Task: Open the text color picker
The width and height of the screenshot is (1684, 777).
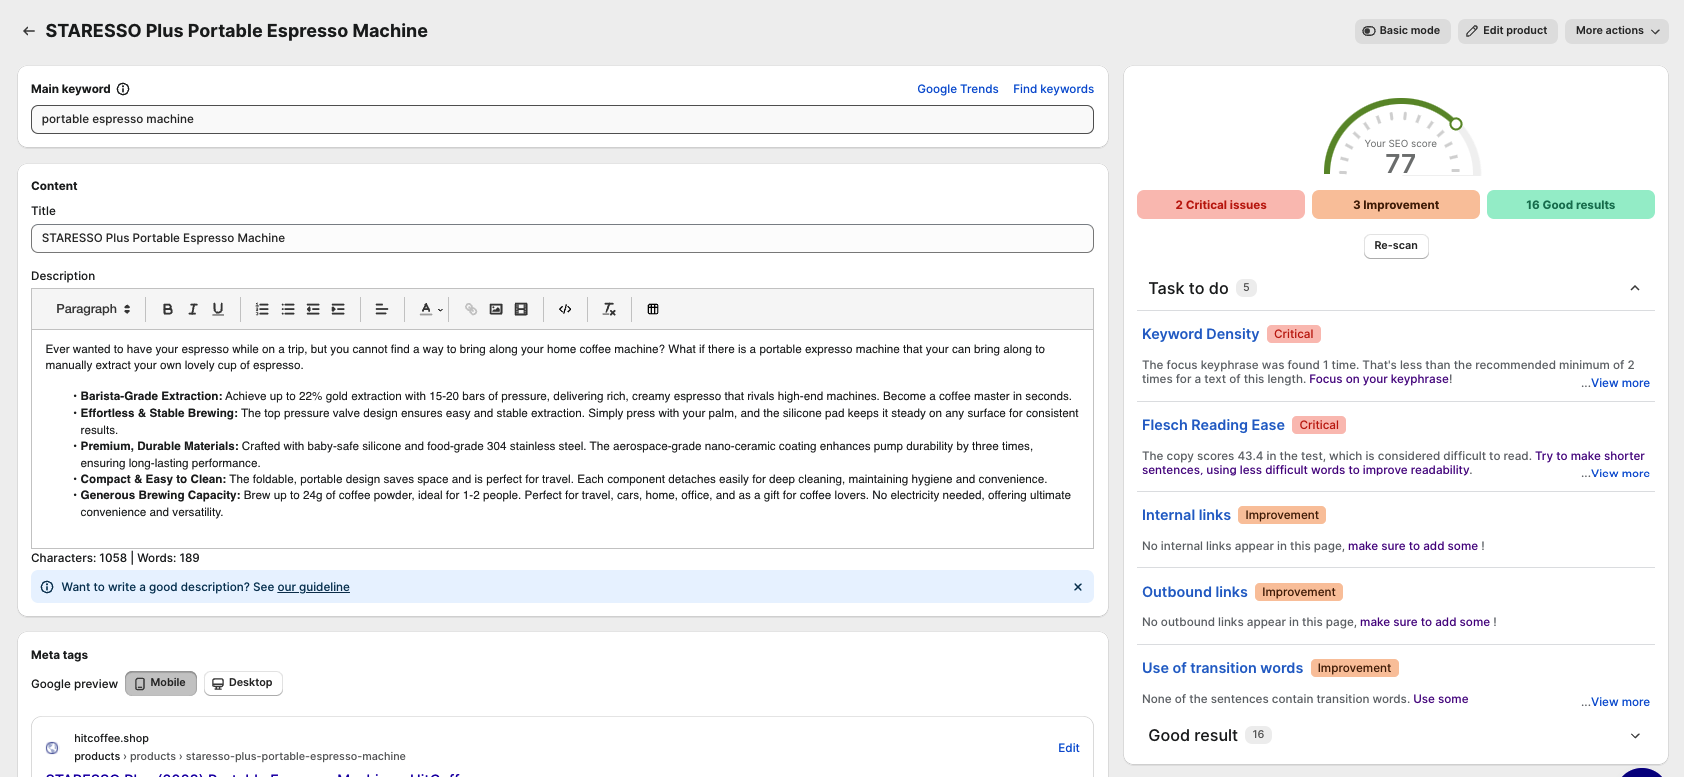Action: (431, 310)
